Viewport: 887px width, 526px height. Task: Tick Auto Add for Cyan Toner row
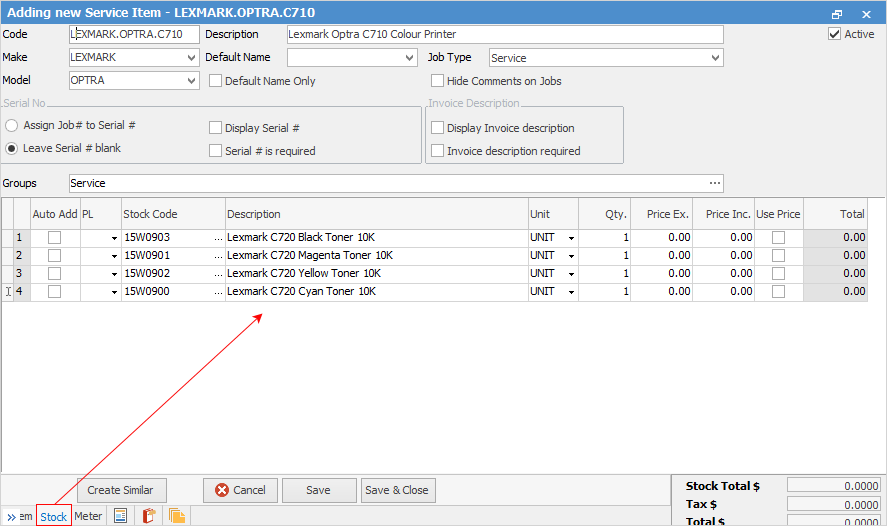coord(54,292)
